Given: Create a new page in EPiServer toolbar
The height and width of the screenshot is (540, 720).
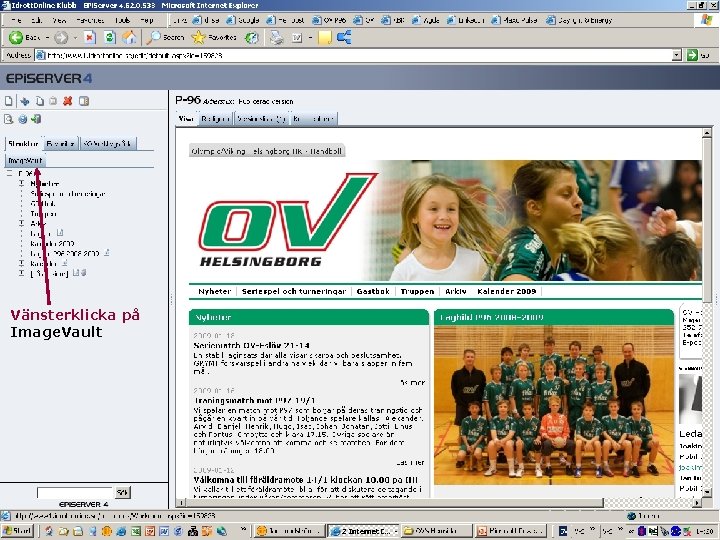Looking at the screenshot, I should click(9, 101).
